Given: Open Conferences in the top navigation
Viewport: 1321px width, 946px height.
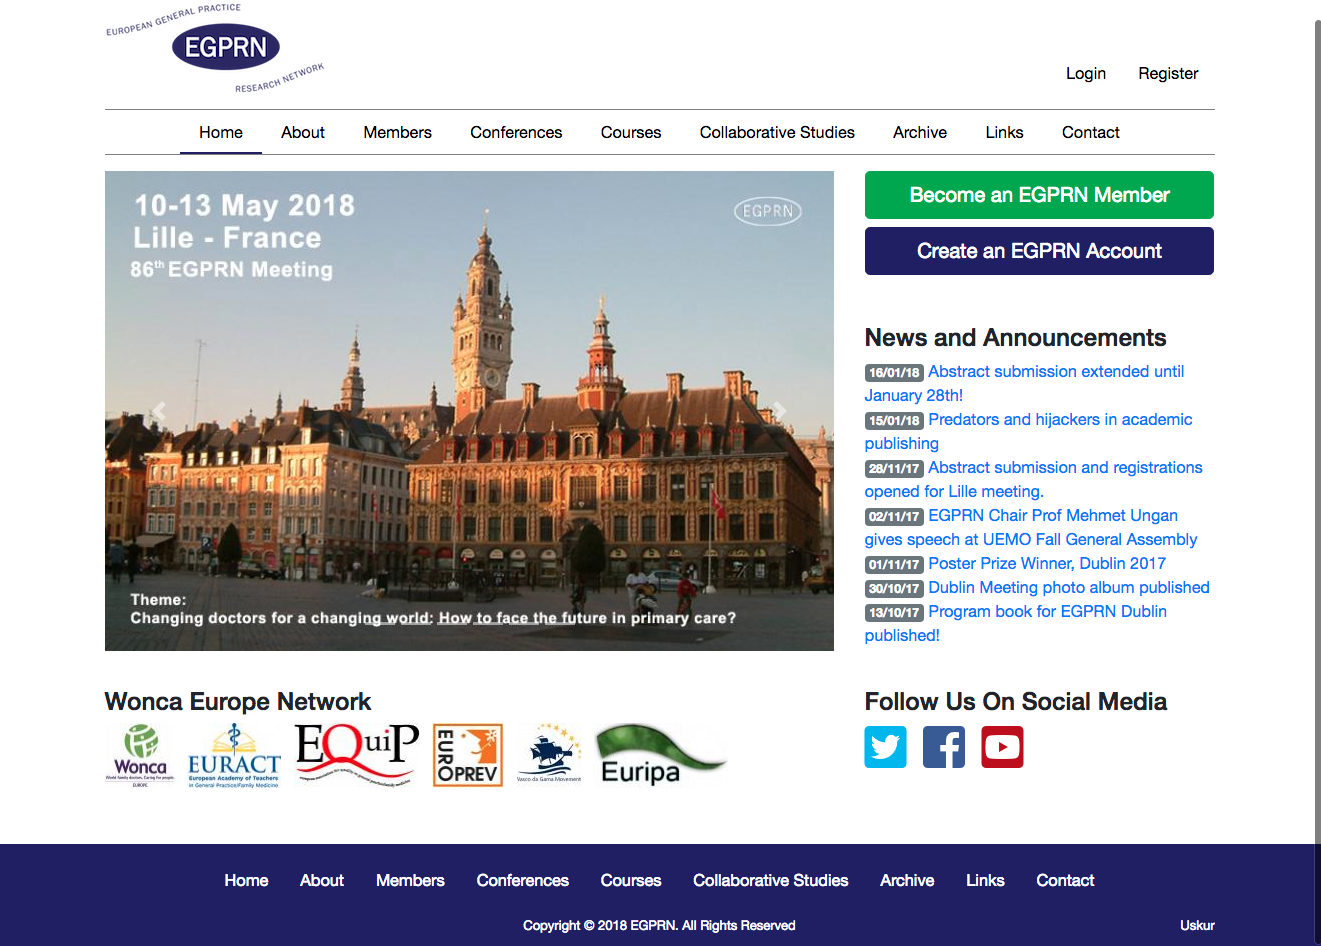Looking at the screenshot, I should tap(516, 132).
